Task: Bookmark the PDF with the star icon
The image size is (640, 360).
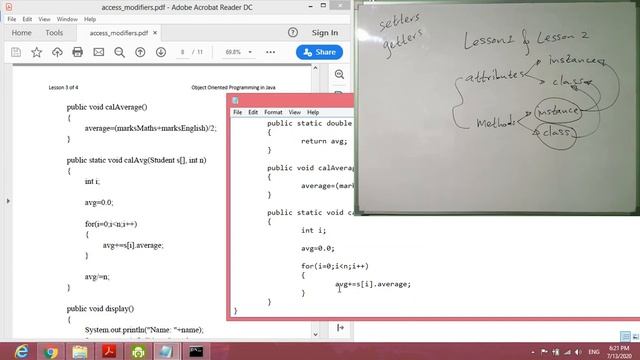Action: point(37,52)
